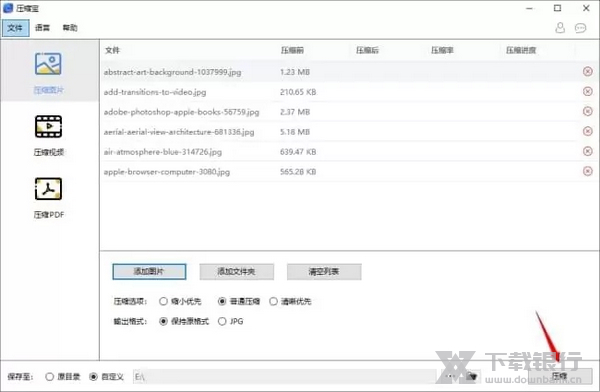Remove abstract-art-background-1037999.jpg from list

click(588, 72)
